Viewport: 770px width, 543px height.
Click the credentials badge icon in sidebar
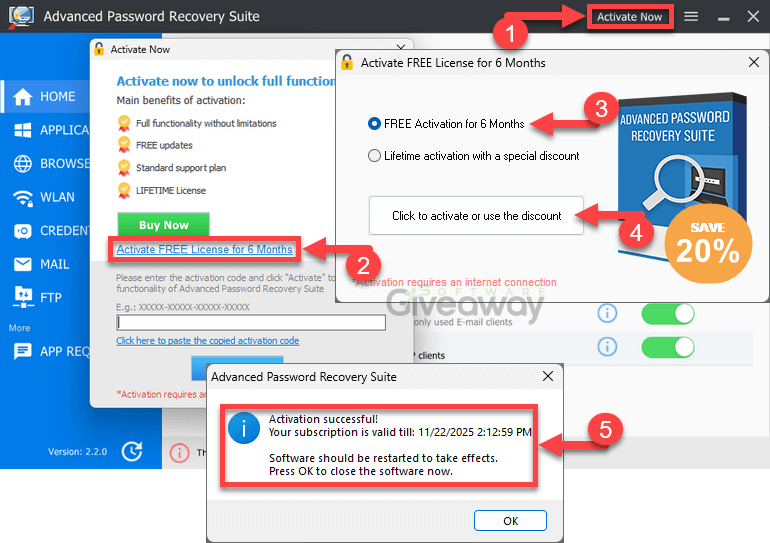[23, 231]
